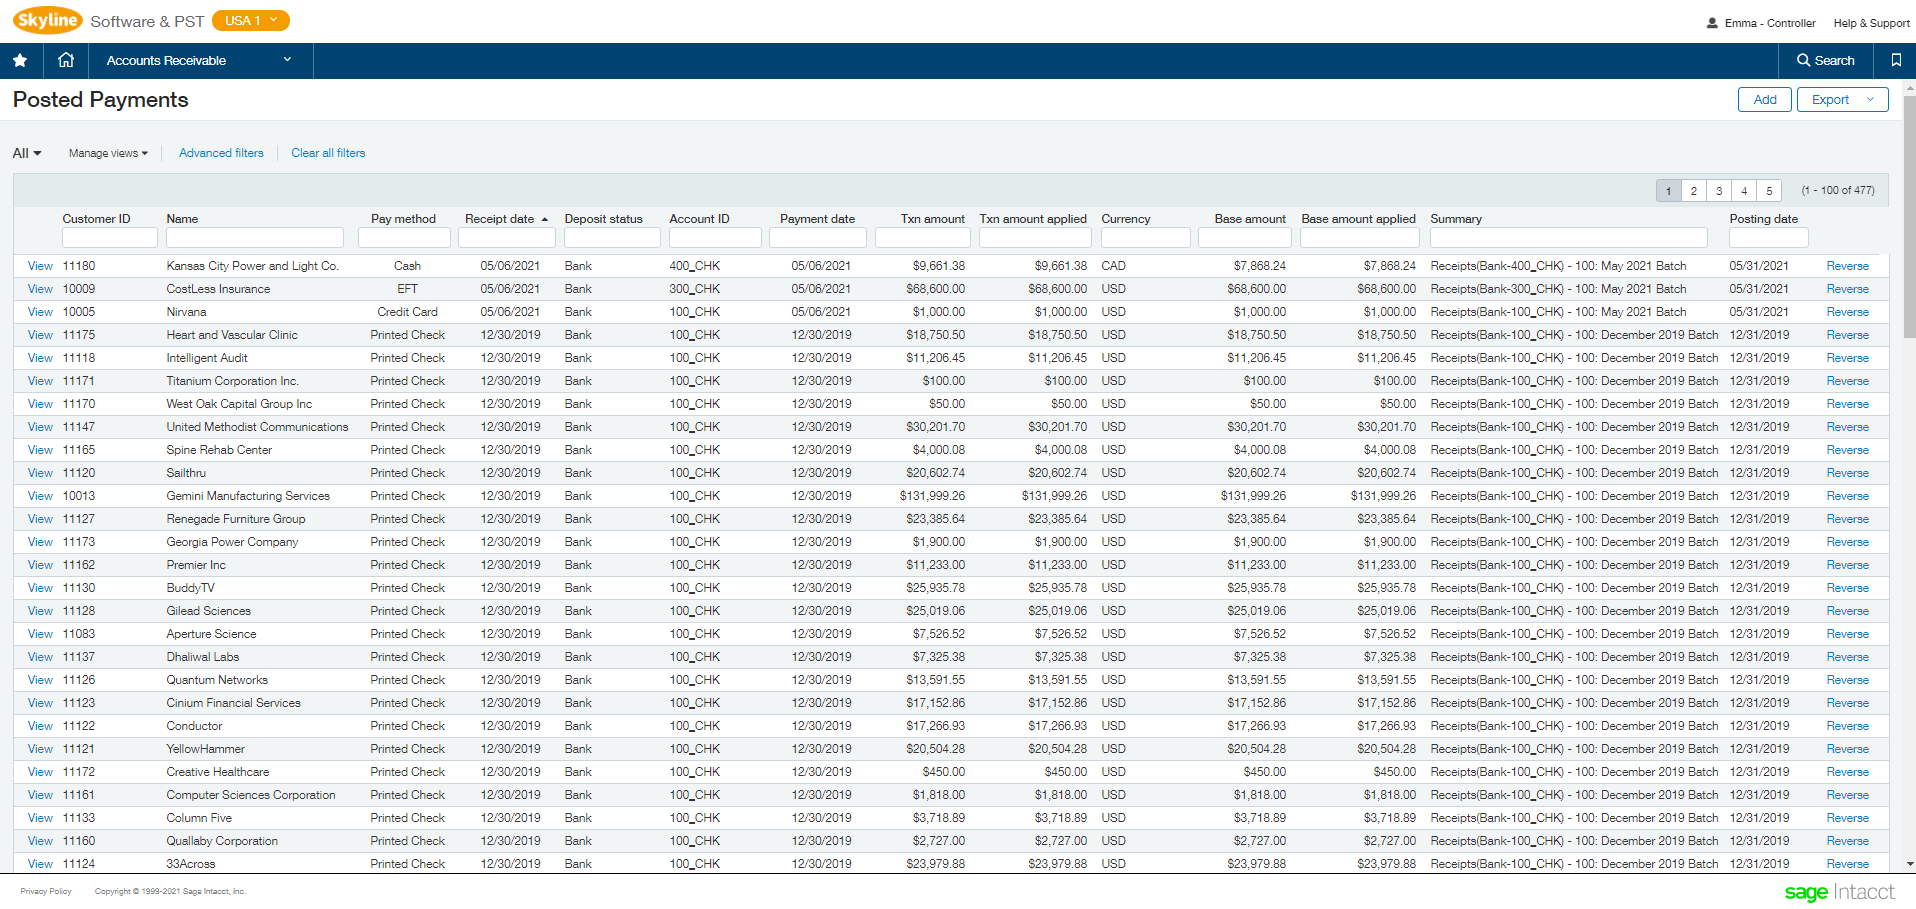Reverse the Qualiaby Corporation payment
The width and height of the screenshot is (1916, 909).
pos(1847,841)
